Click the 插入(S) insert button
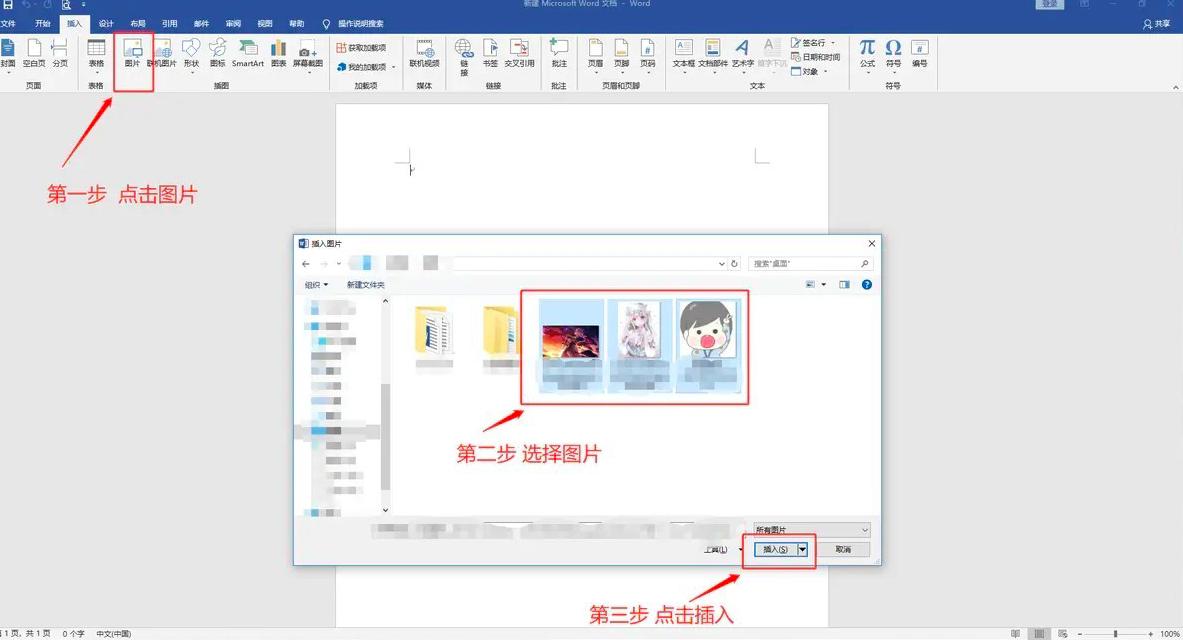Screen dimensions: 1183x640 click(776, 549)
